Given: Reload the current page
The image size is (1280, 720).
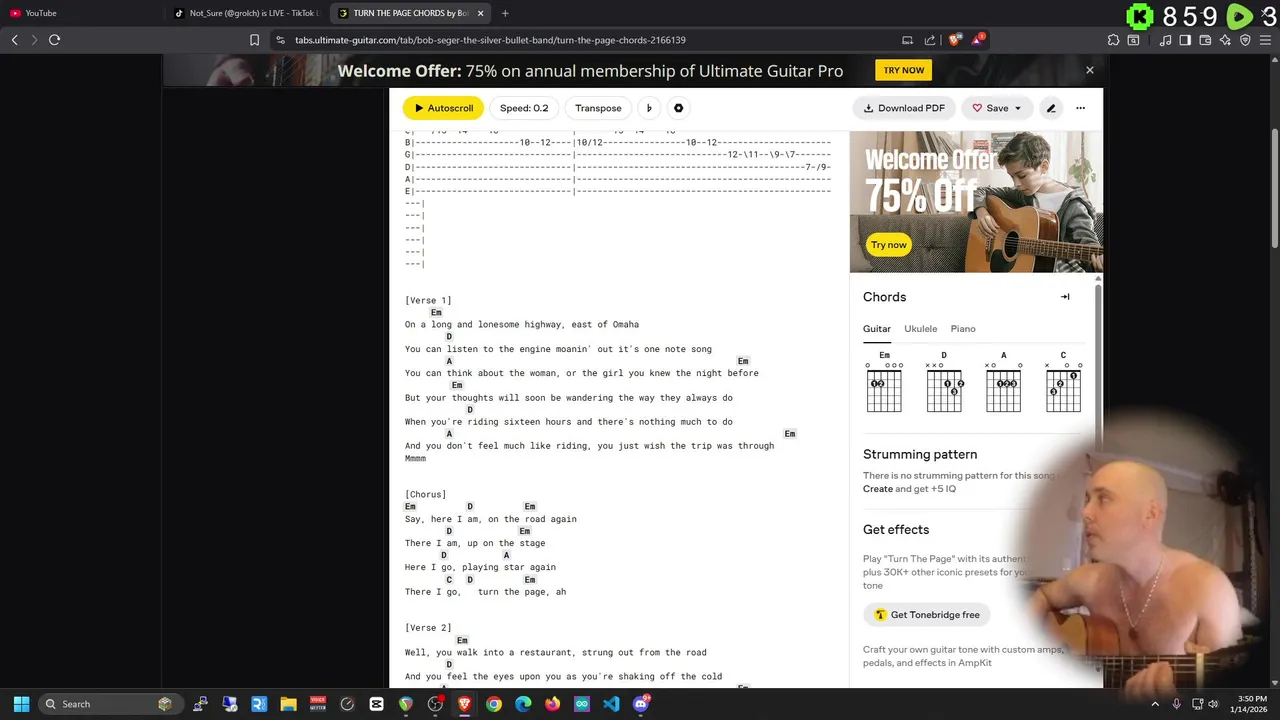Looking at the screenshot, I should (55, 40).
